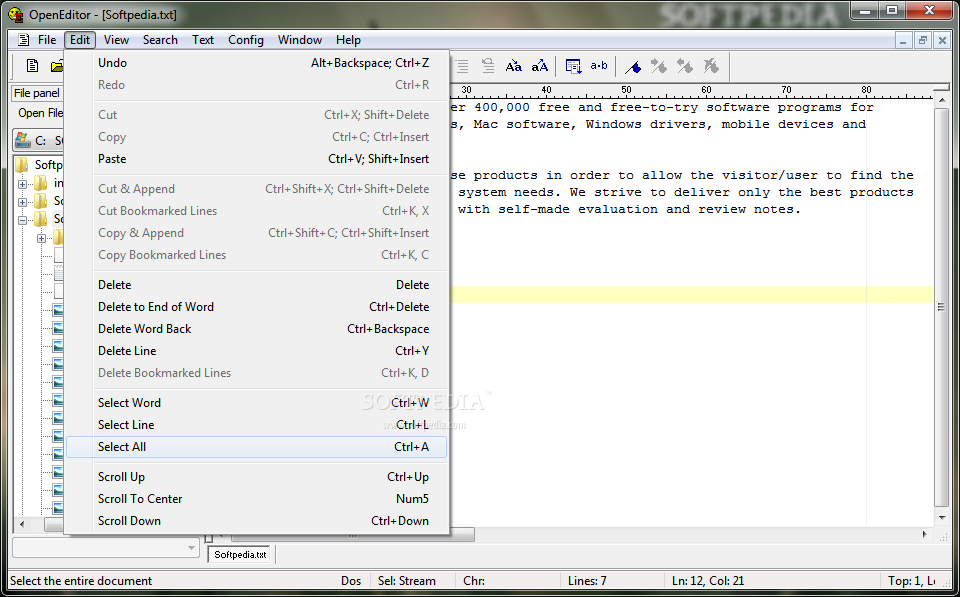Click the 'Dos' status bar entry

point(351,580)
